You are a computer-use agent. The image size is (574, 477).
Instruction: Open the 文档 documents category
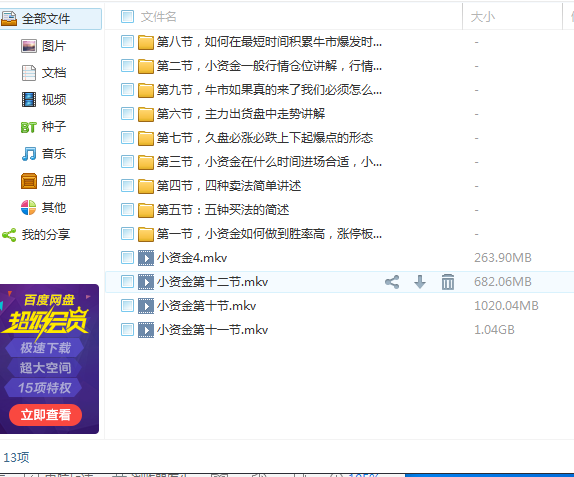pos(44,73)
